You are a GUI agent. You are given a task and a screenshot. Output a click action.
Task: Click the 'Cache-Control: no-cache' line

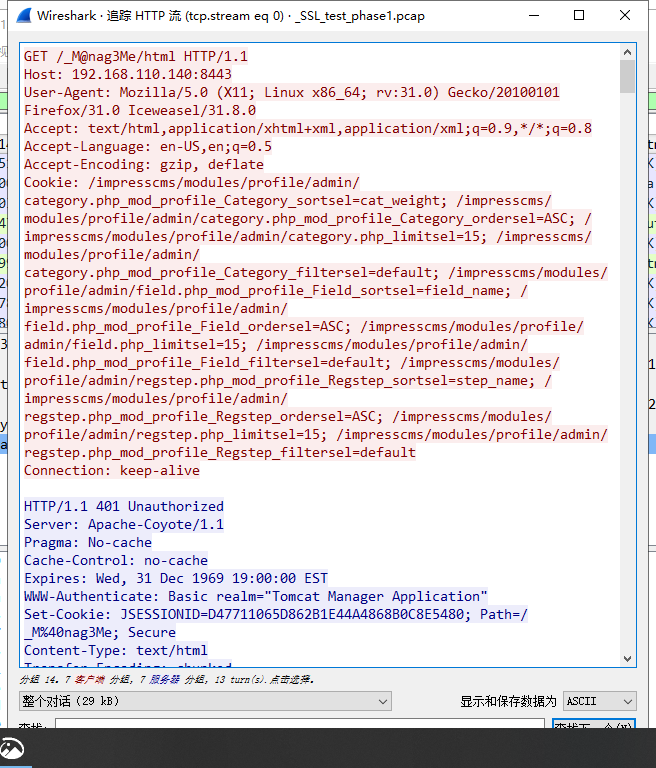click(x=116, y=561)
